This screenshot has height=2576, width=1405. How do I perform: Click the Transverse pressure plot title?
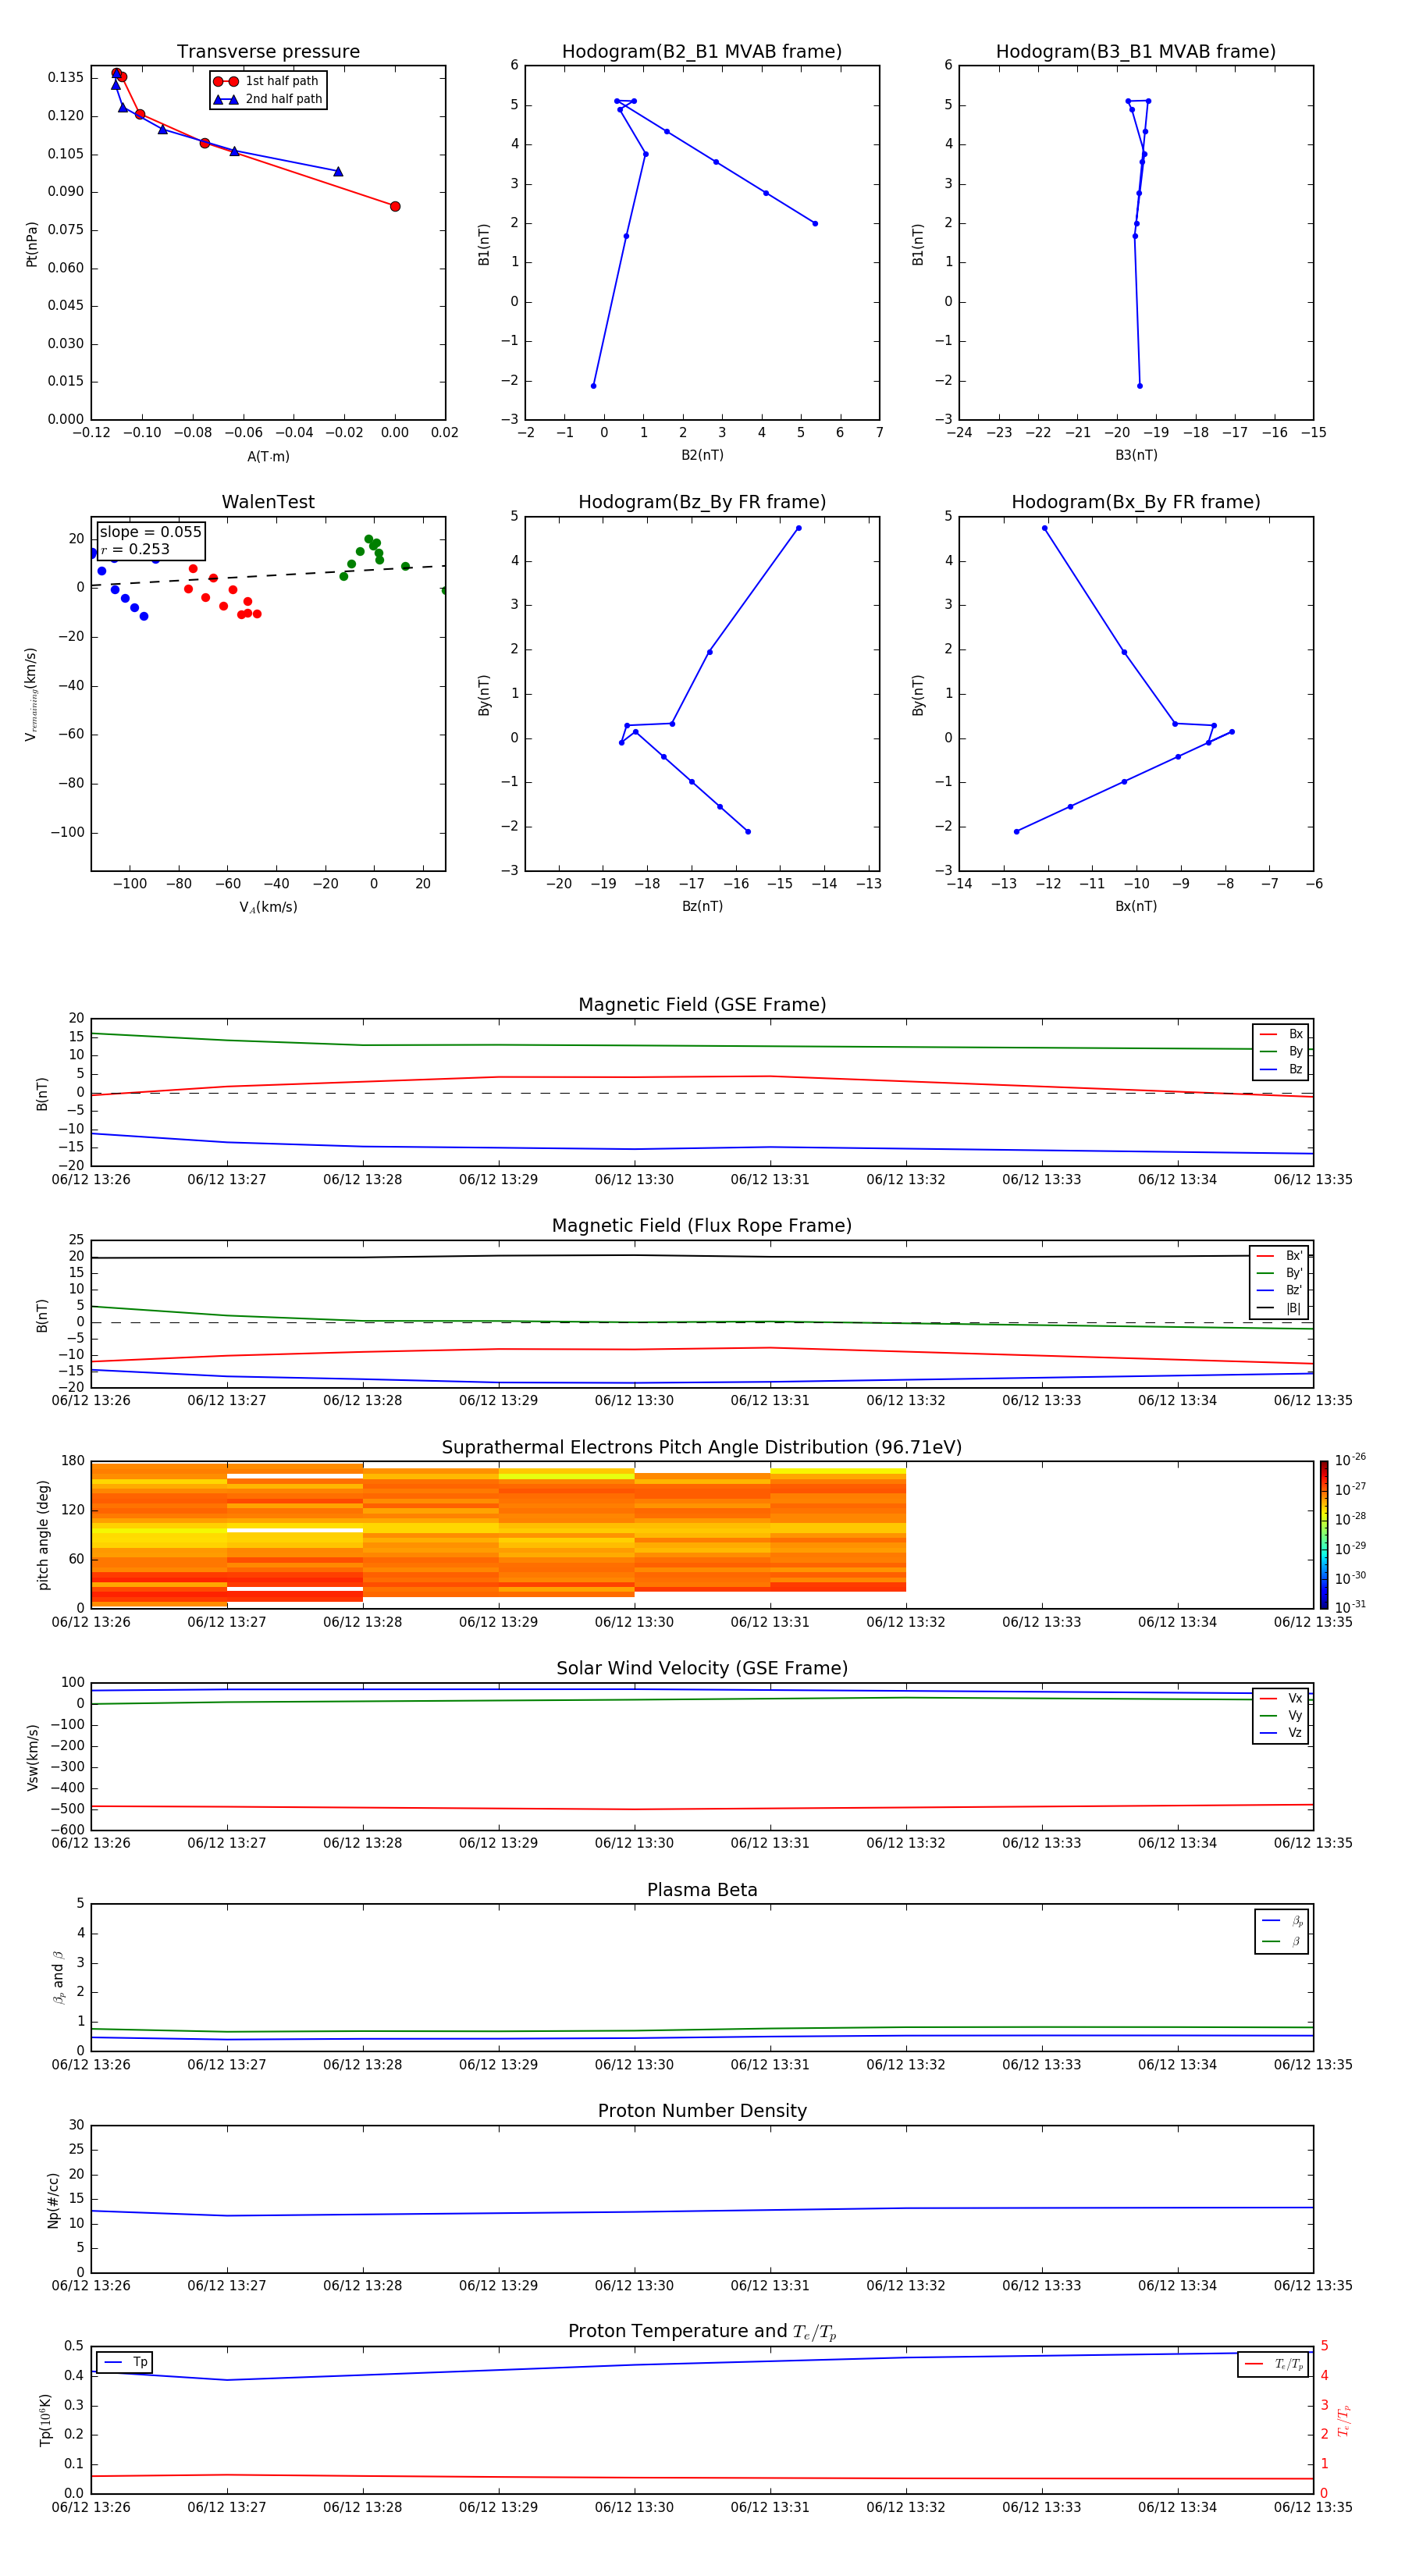[268, 51]
